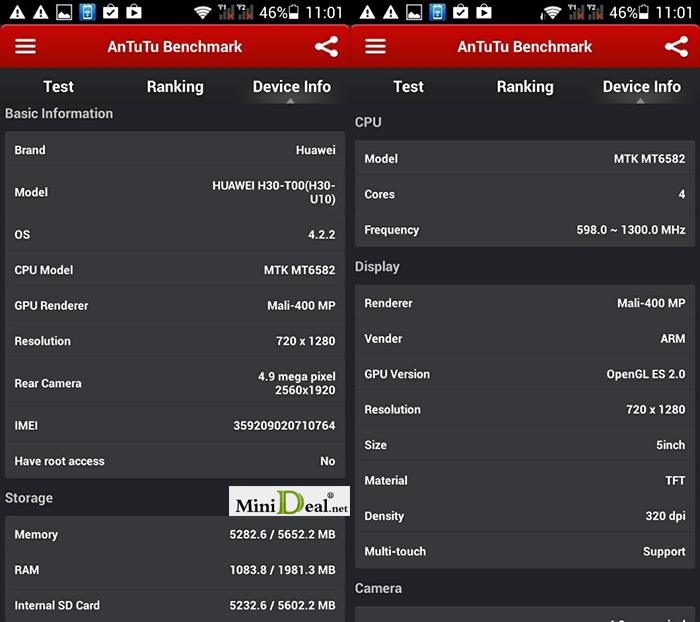Tap the Density 320 dpi row
The height and width of the screenshot is (622, 700).
click(525, 516)
